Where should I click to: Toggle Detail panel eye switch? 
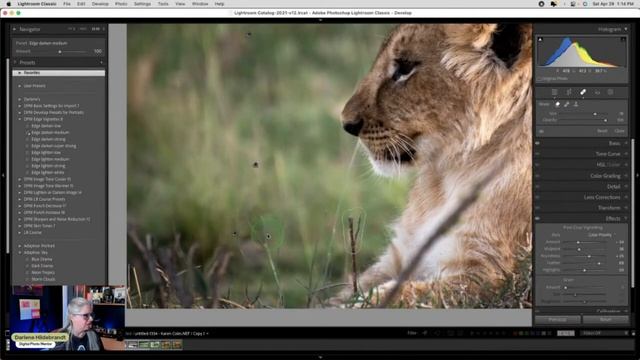(x=538, y=186)
